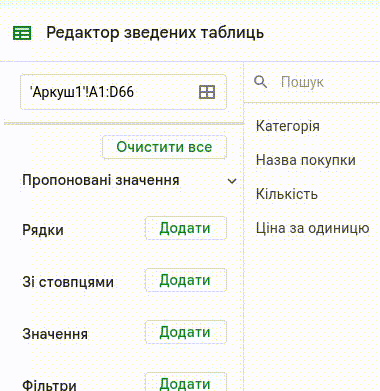Click the Фільтри section label

(49, 385)
